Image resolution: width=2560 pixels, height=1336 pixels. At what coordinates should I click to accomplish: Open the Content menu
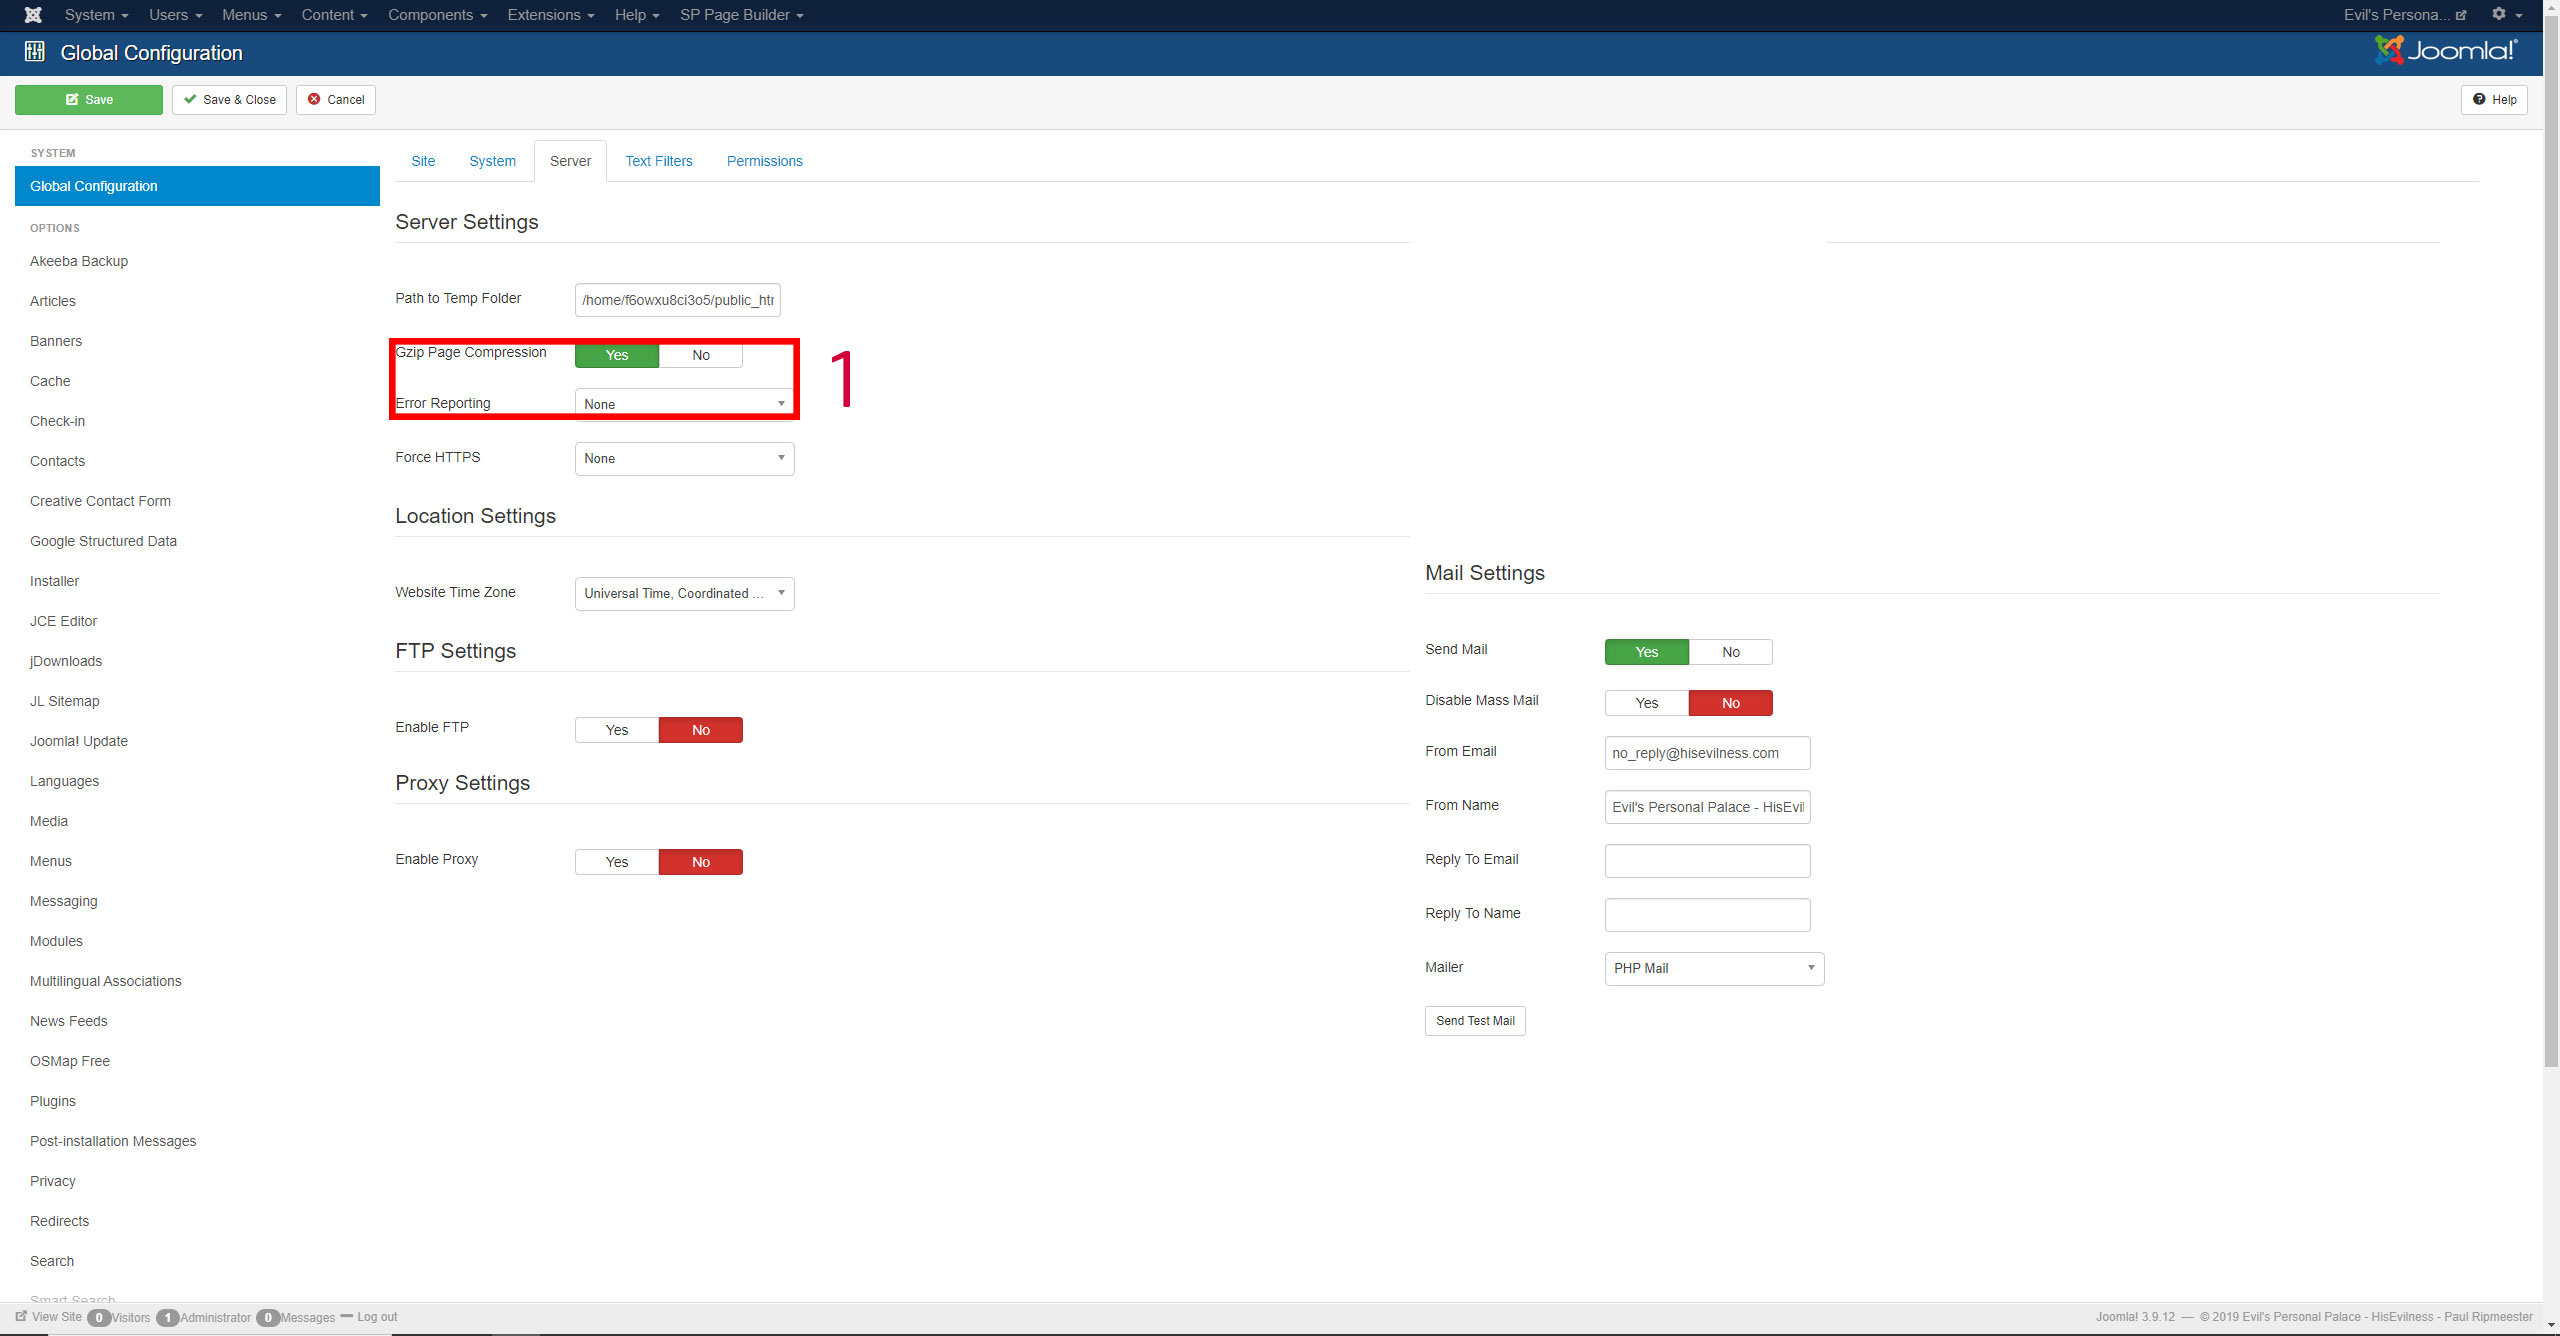coord(334,15)
